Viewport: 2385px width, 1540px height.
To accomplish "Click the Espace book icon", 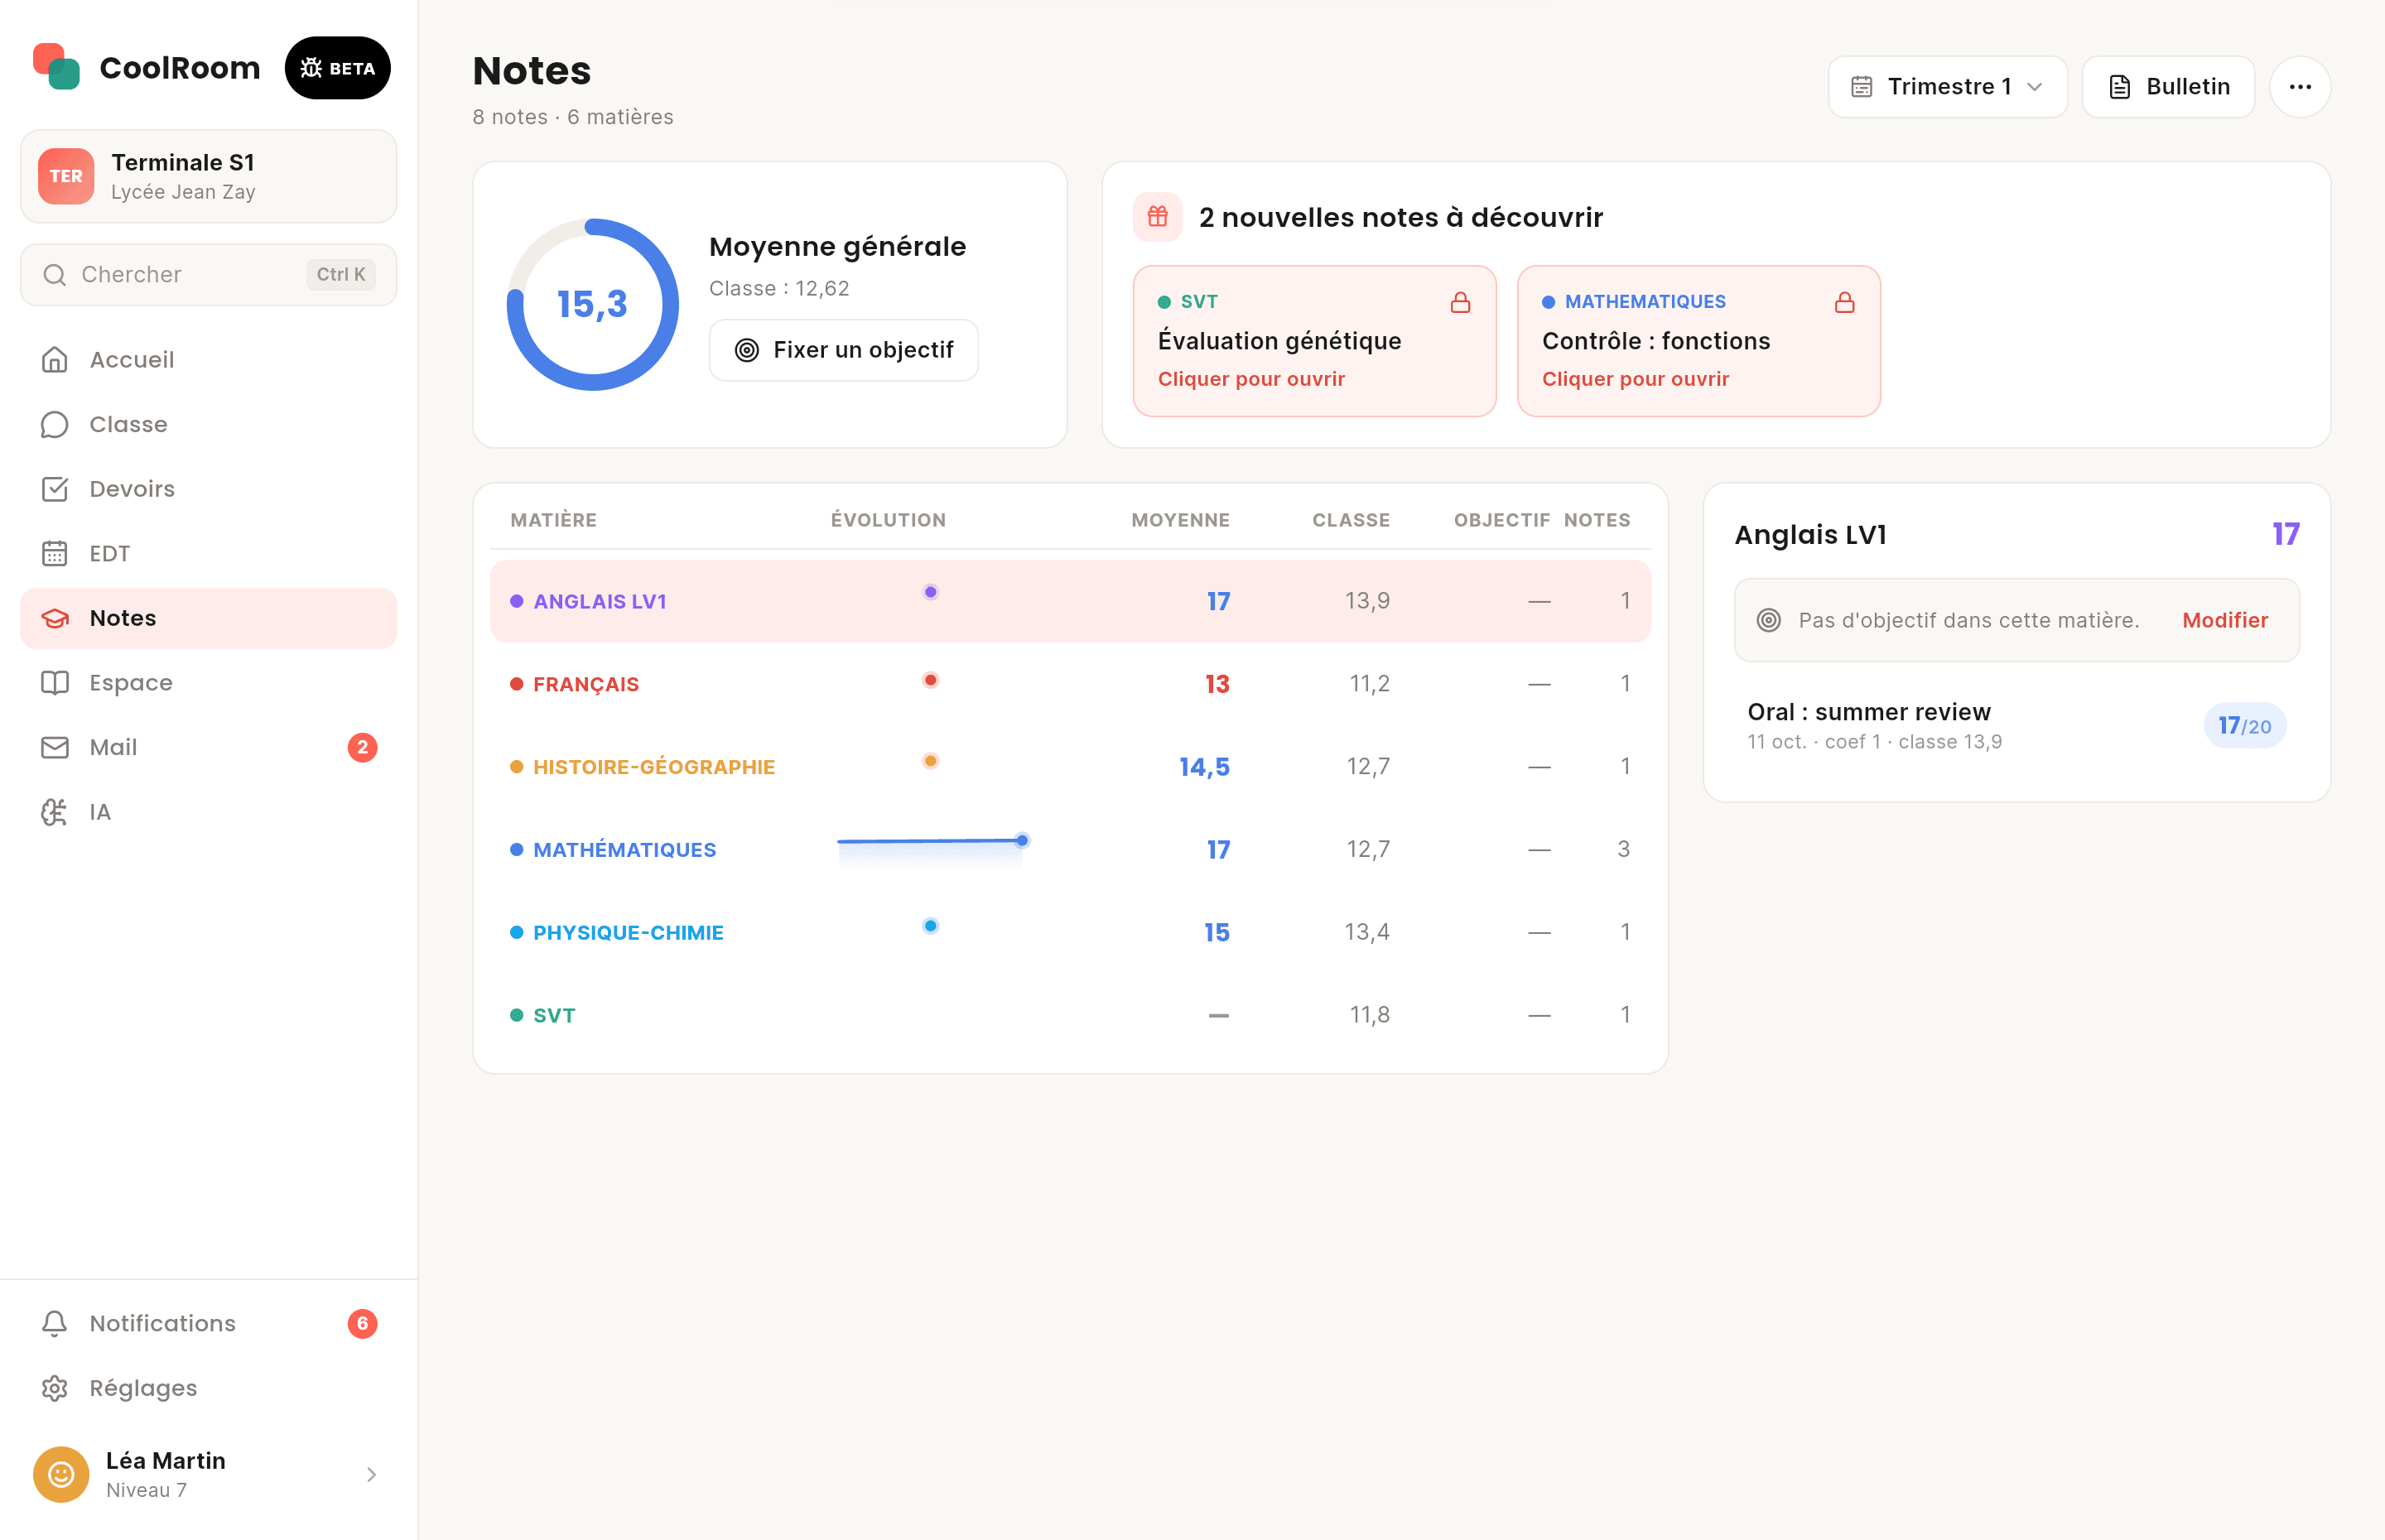I will 55,683.
